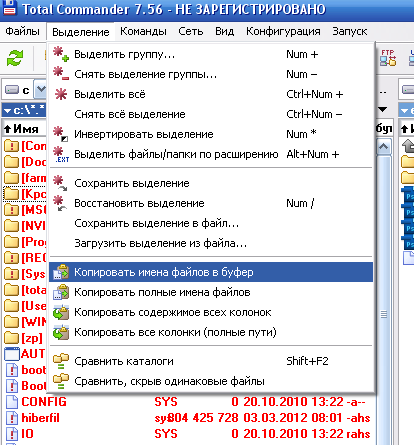Close the open Выделение menu
This screenshot has height=445, width=414.
81,32
